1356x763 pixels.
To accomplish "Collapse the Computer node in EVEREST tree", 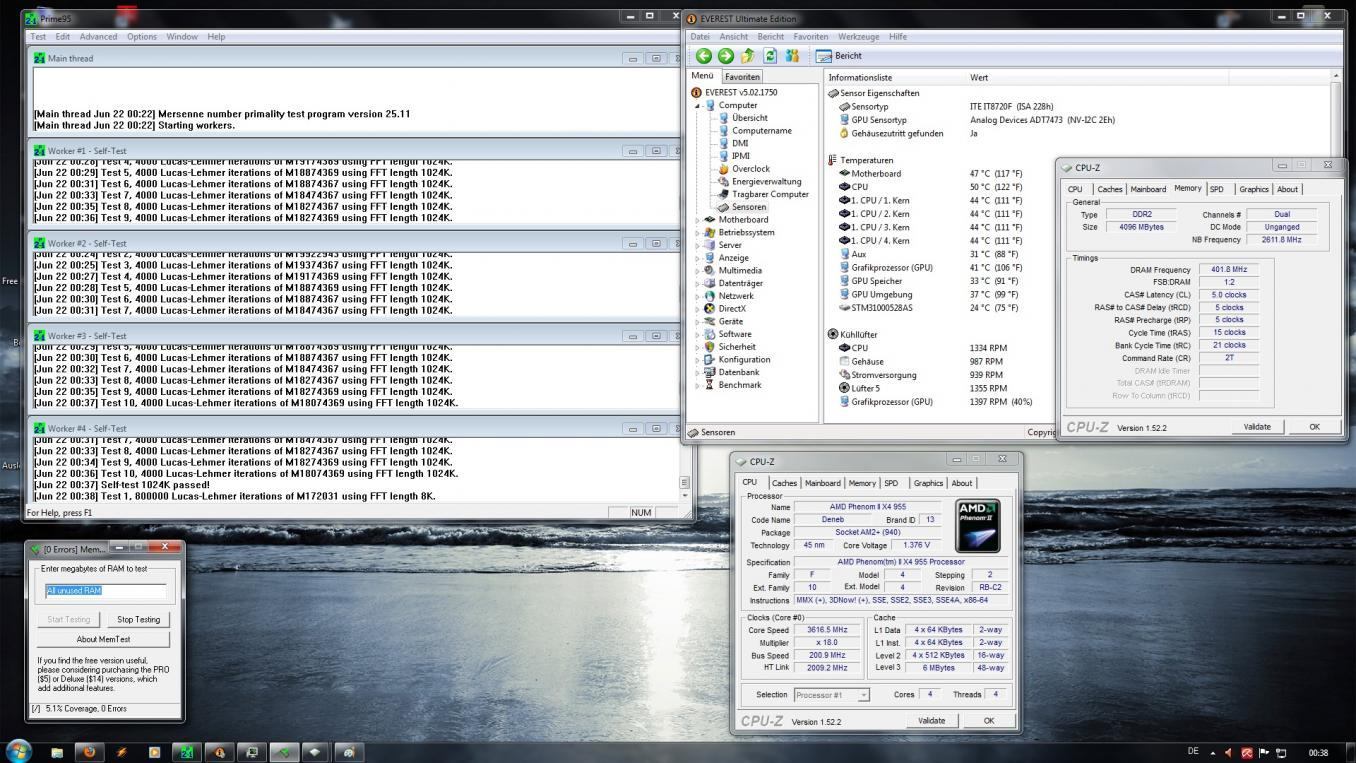I will (x=698, y=105).
